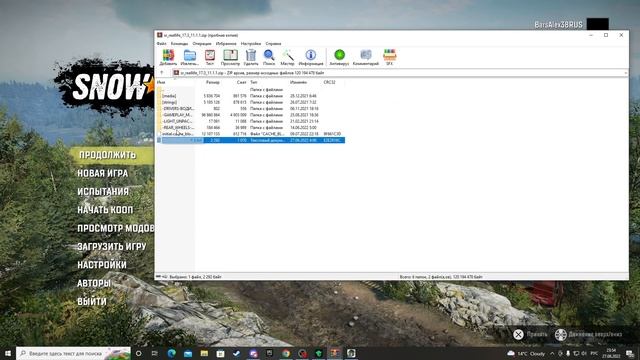
Task: Click the taskbar clock and date
Action: point(611,353)
